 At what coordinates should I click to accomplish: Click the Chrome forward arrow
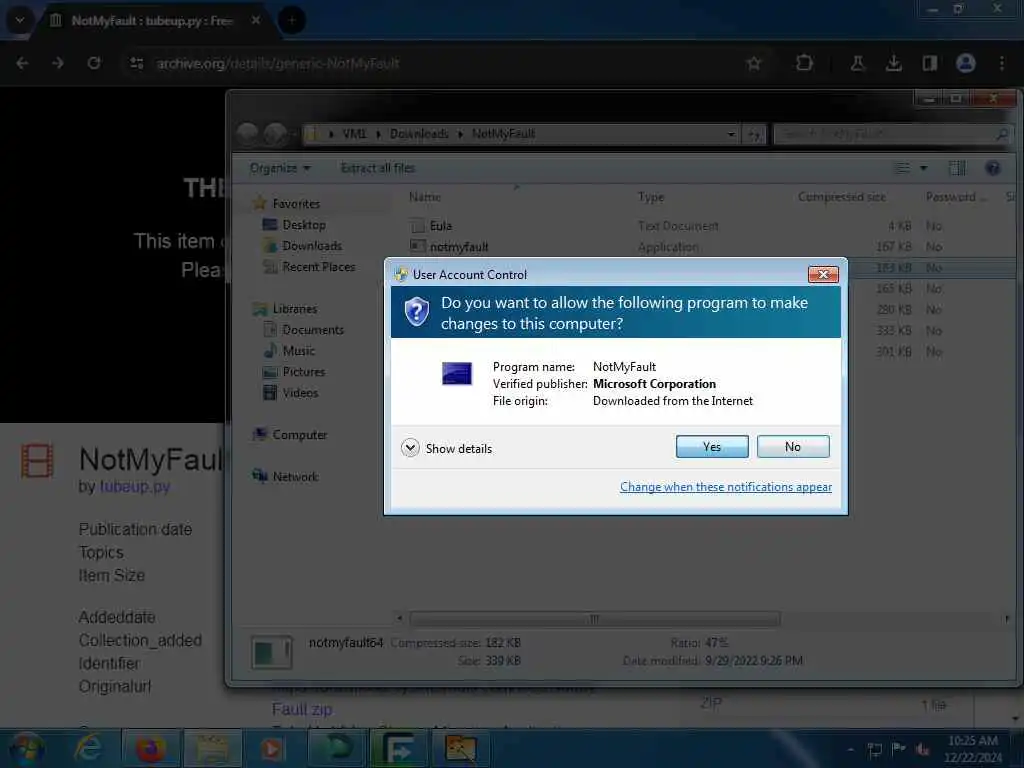(58, 63)
